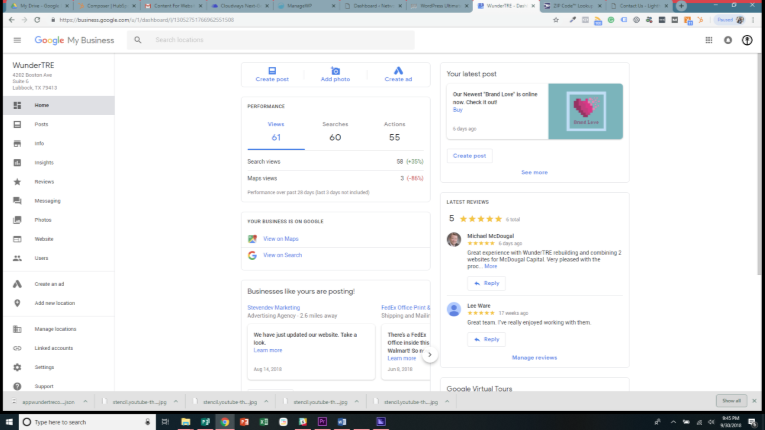This screenshot has width=765, height=430.
Task: Click the Brand Love post thumbnail
Action: pos(585,111)
